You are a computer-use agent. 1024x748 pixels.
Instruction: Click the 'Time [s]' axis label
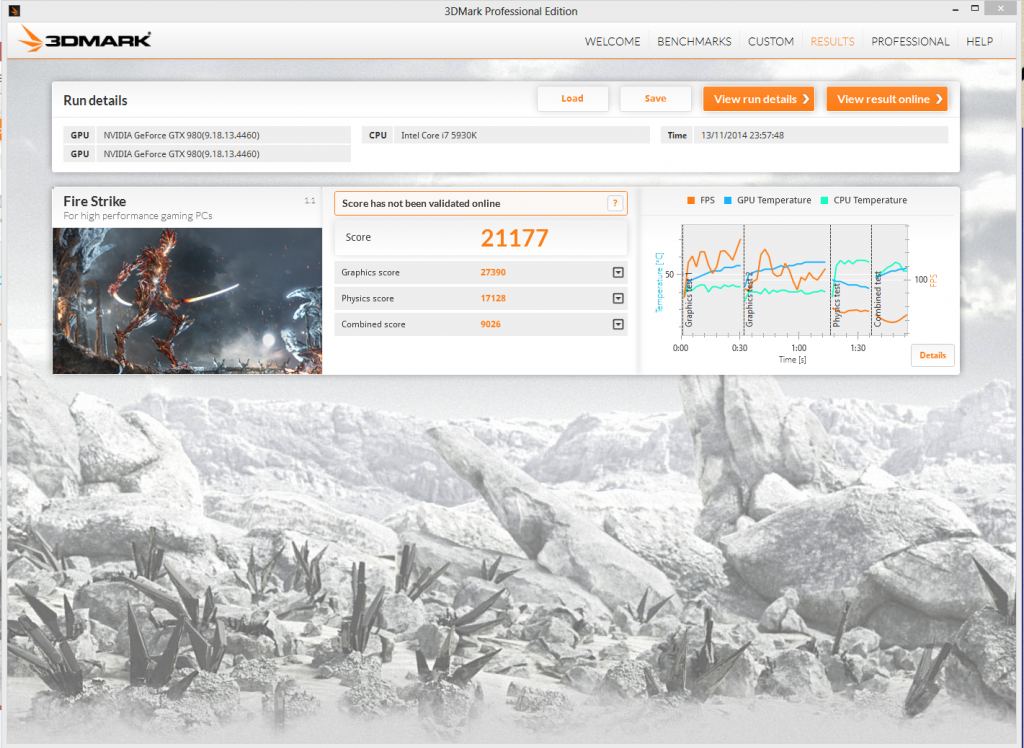coord(792,360)
